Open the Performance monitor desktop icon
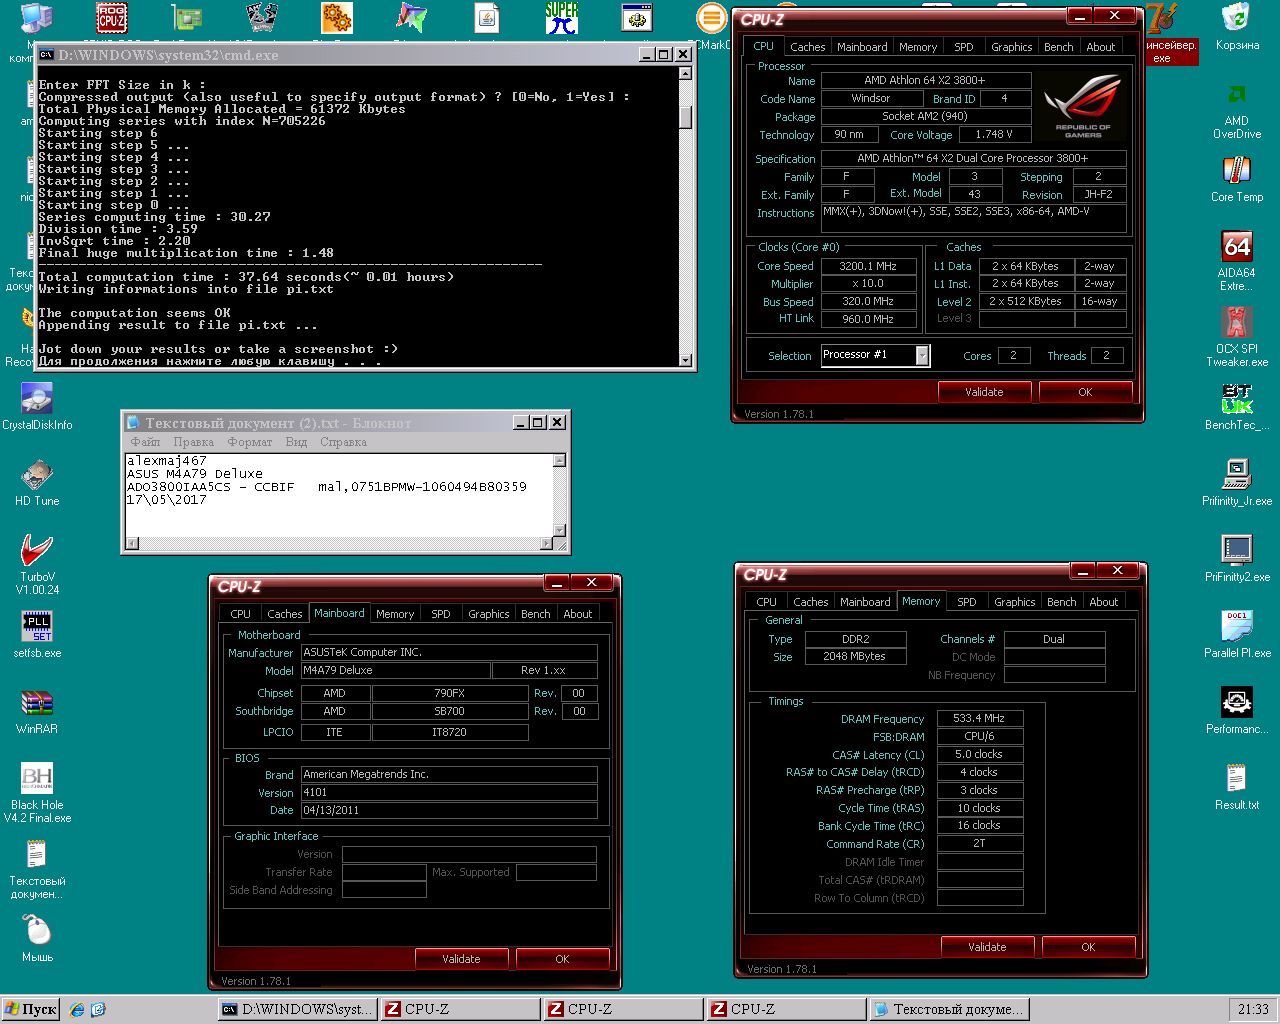1280x1024 pixels. 1237,710
